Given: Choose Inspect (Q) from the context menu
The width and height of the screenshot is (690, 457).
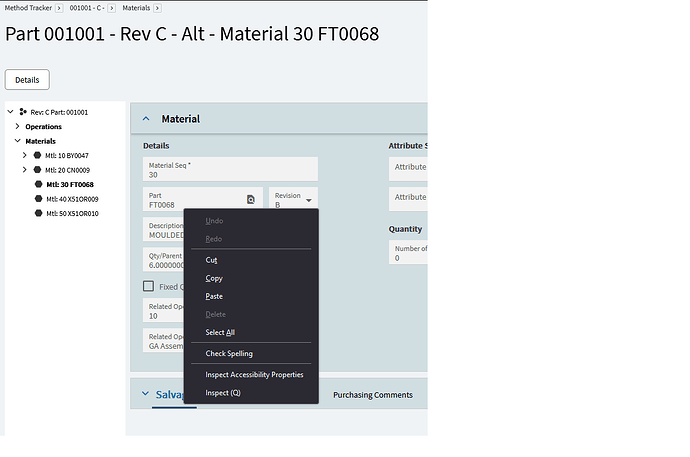Looking at the screenshot, I should [251, 393].
